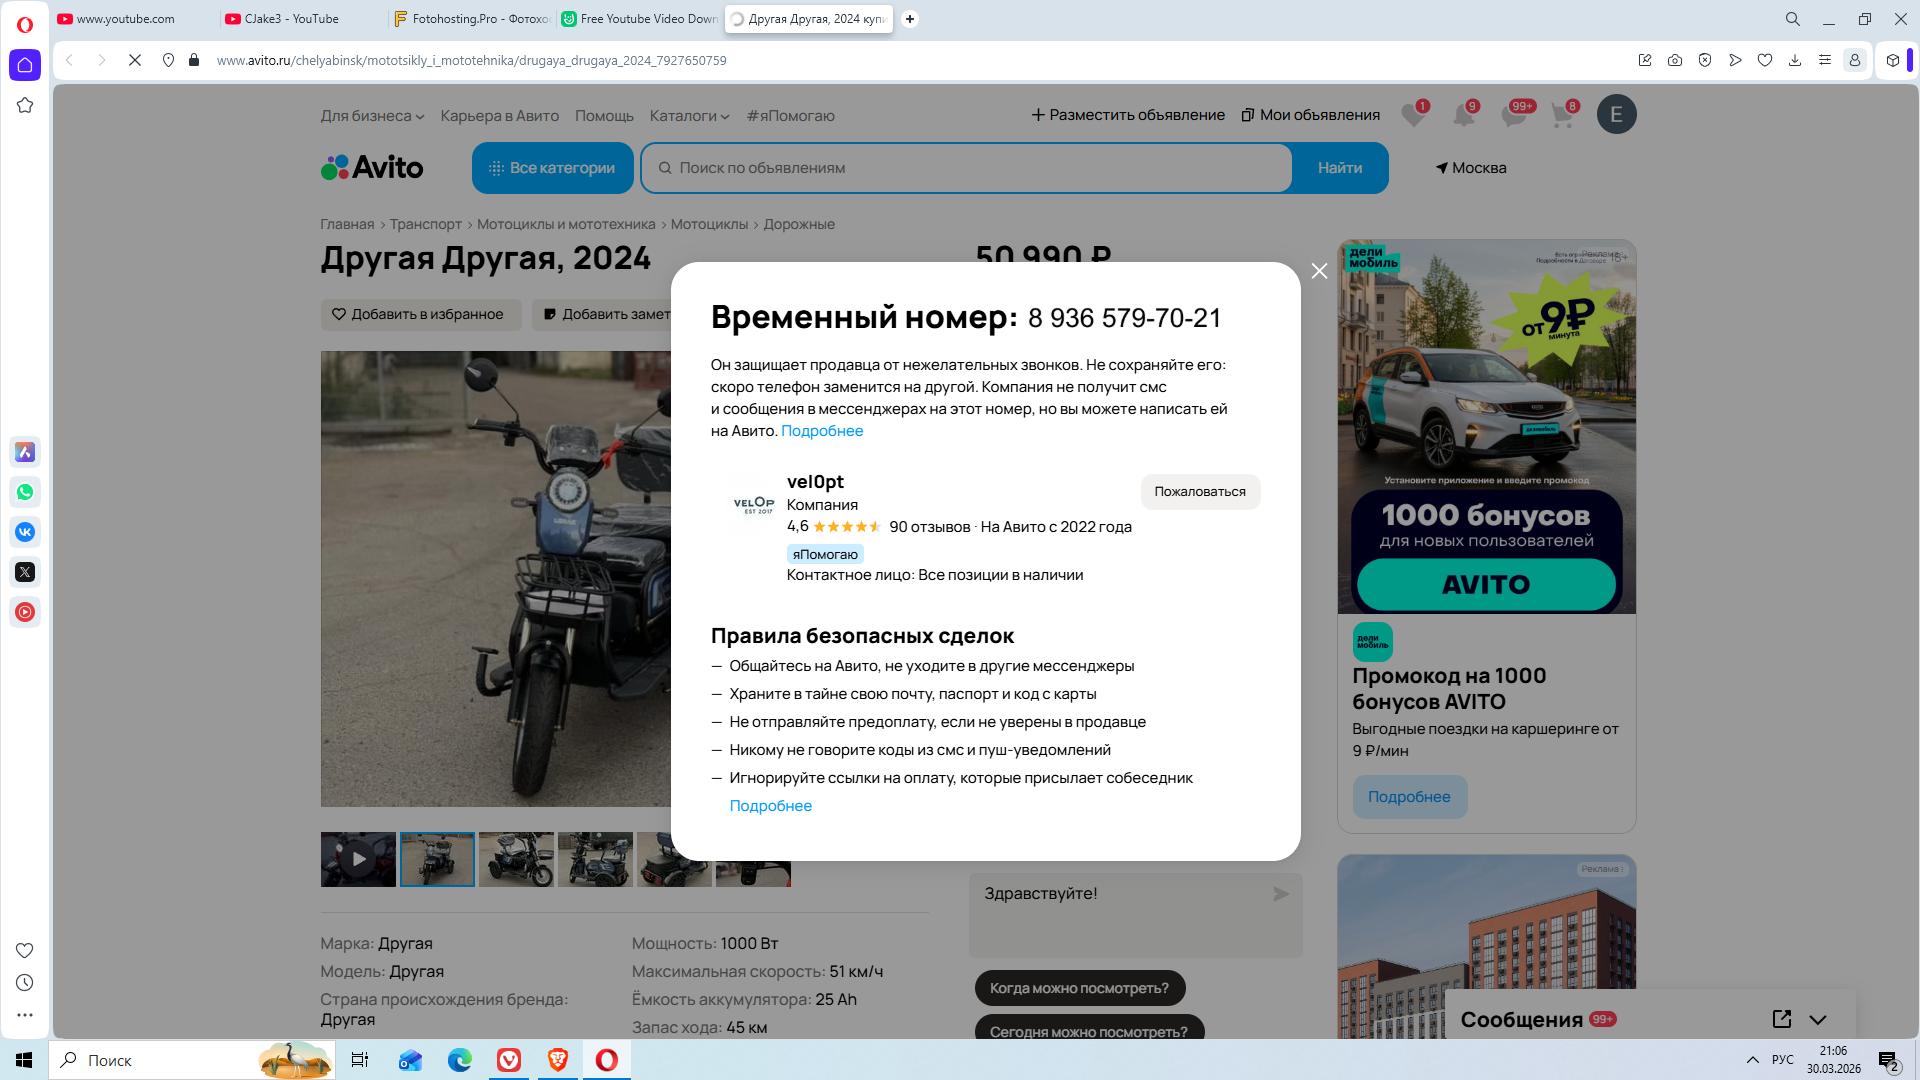Select video thumbnail in photo gallery
1920x1080 pixels.
point(358,859)
